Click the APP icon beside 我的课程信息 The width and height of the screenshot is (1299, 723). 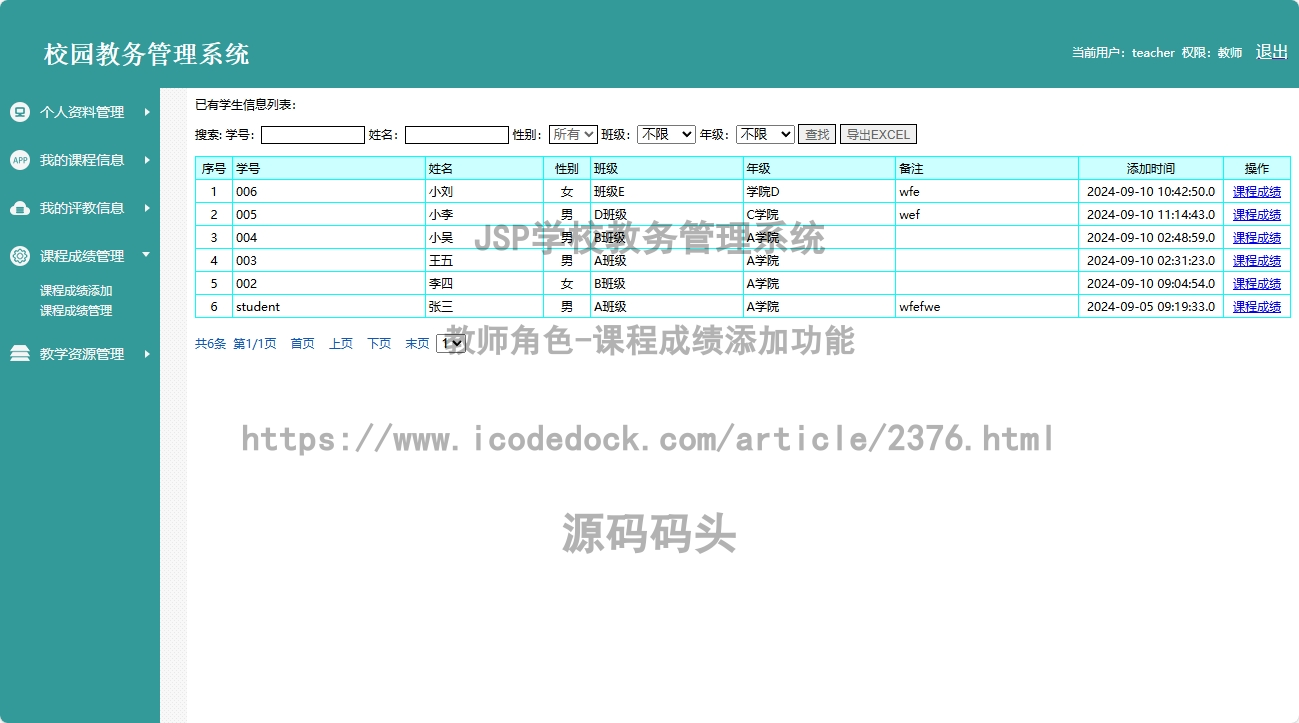pyautogui.click(x=20, y=160)
